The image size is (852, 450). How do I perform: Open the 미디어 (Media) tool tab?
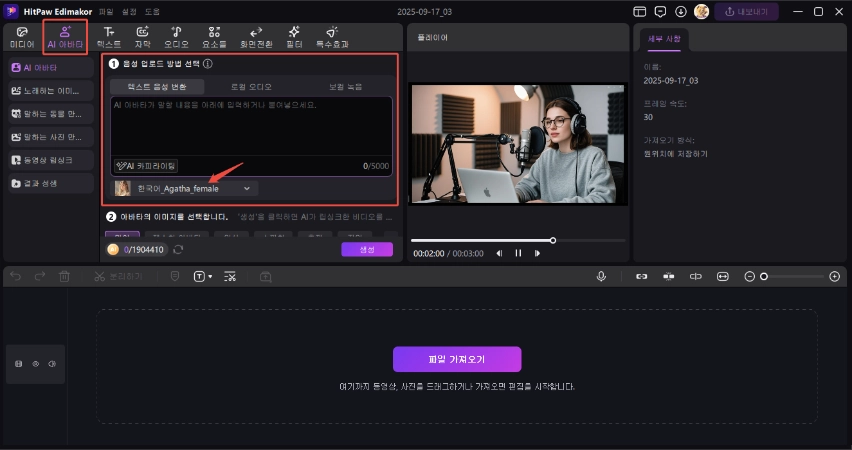coord(21,37)
